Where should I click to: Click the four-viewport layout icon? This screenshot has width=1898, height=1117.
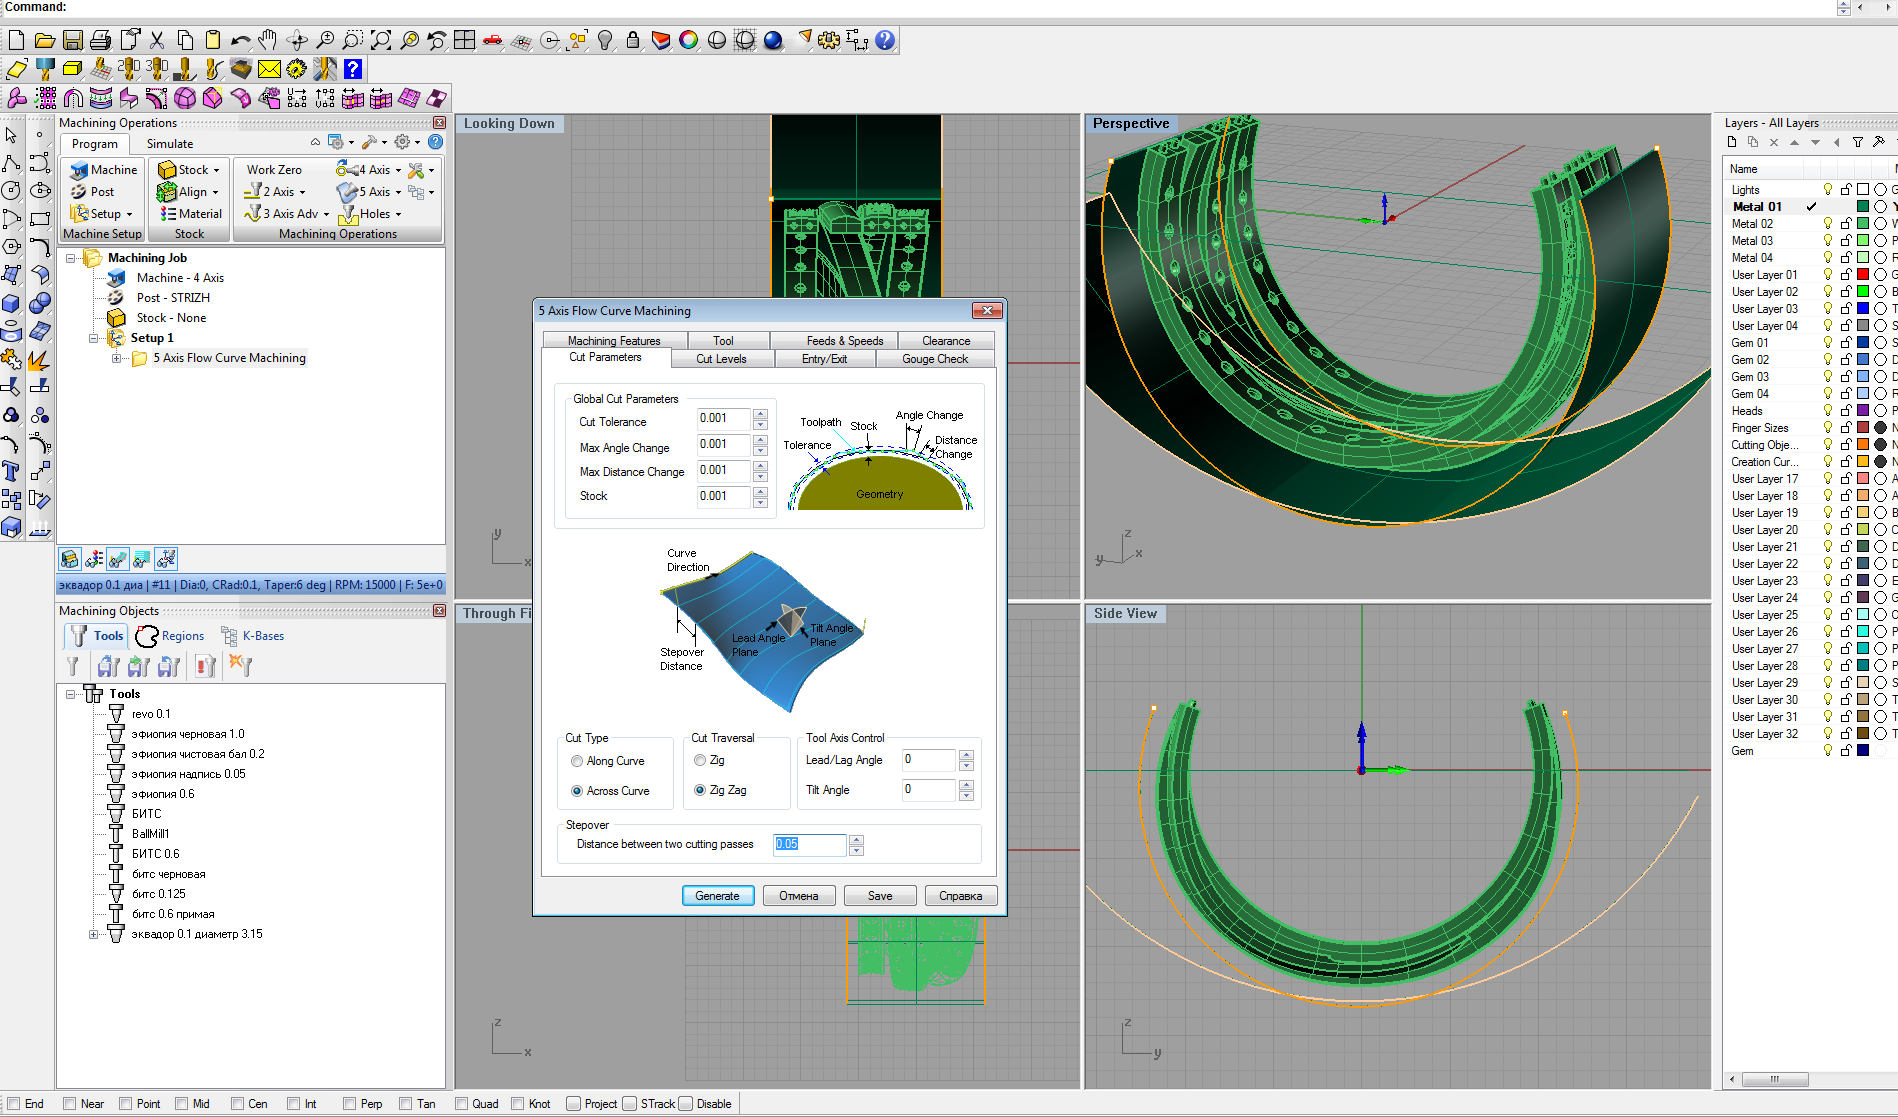464,40
